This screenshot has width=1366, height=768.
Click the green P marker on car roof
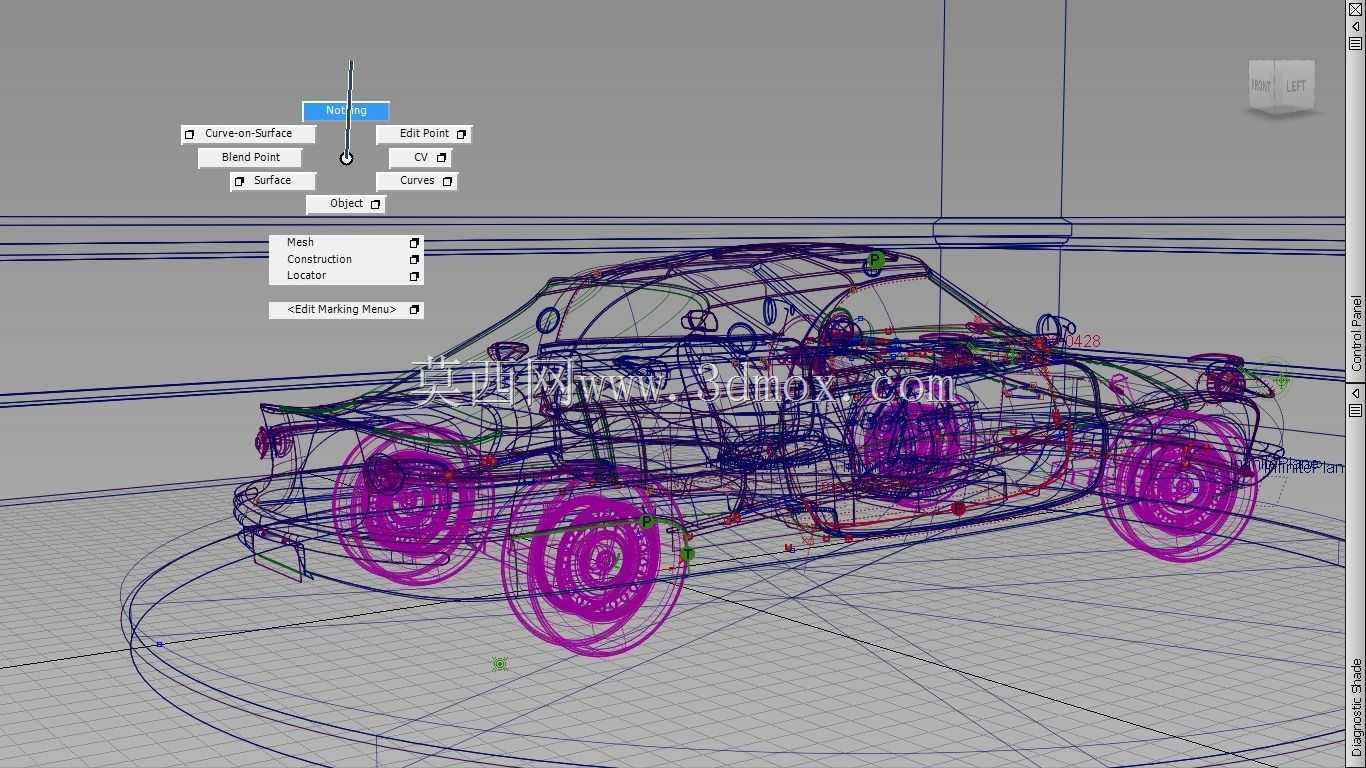pyautogui.click(x=876, y=261)
